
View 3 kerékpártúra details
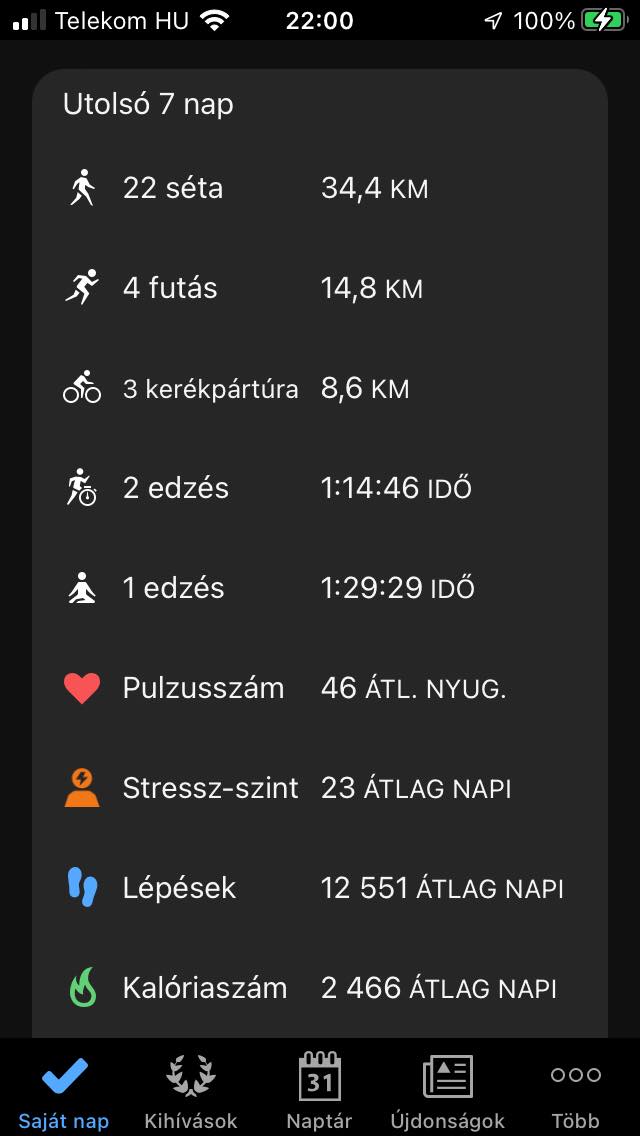210,388
